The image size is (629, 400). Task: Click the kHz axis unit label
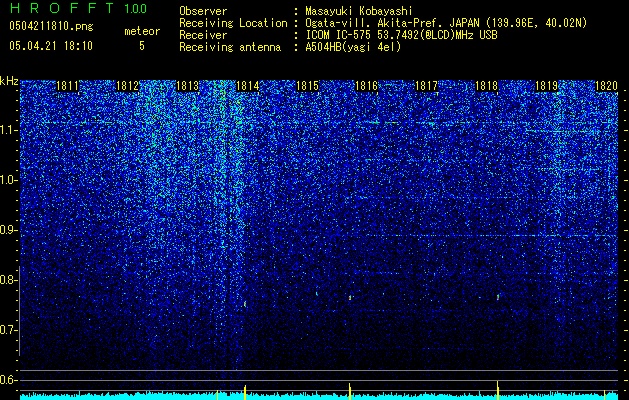click(x=9, y=81)
